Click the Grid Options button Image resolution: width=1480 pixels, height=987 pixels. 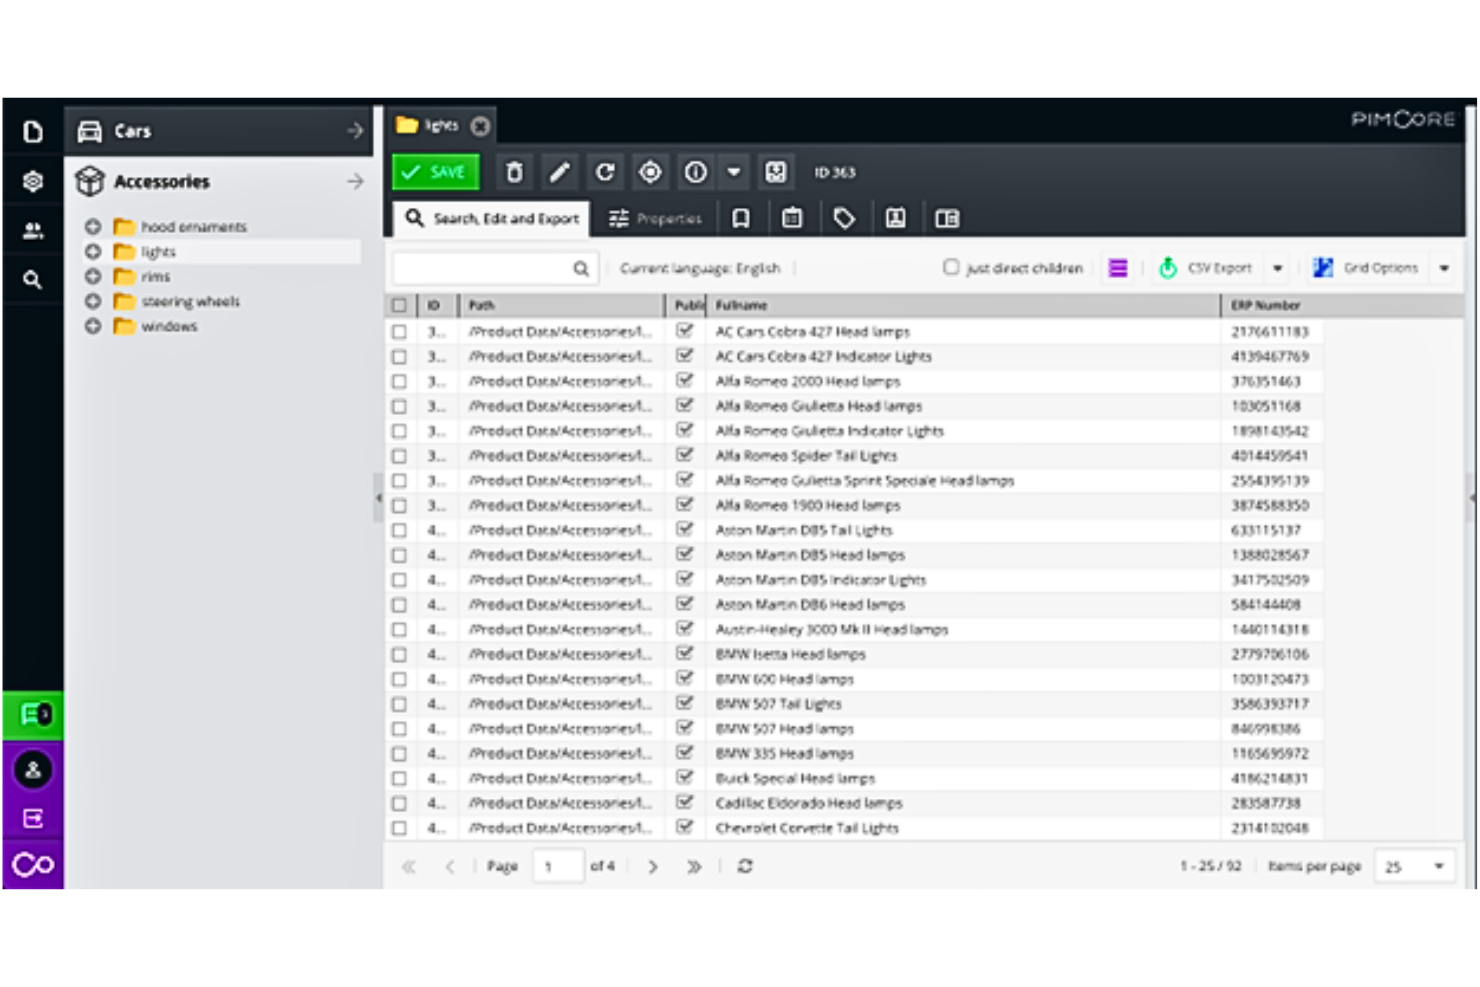(1366, 268)
